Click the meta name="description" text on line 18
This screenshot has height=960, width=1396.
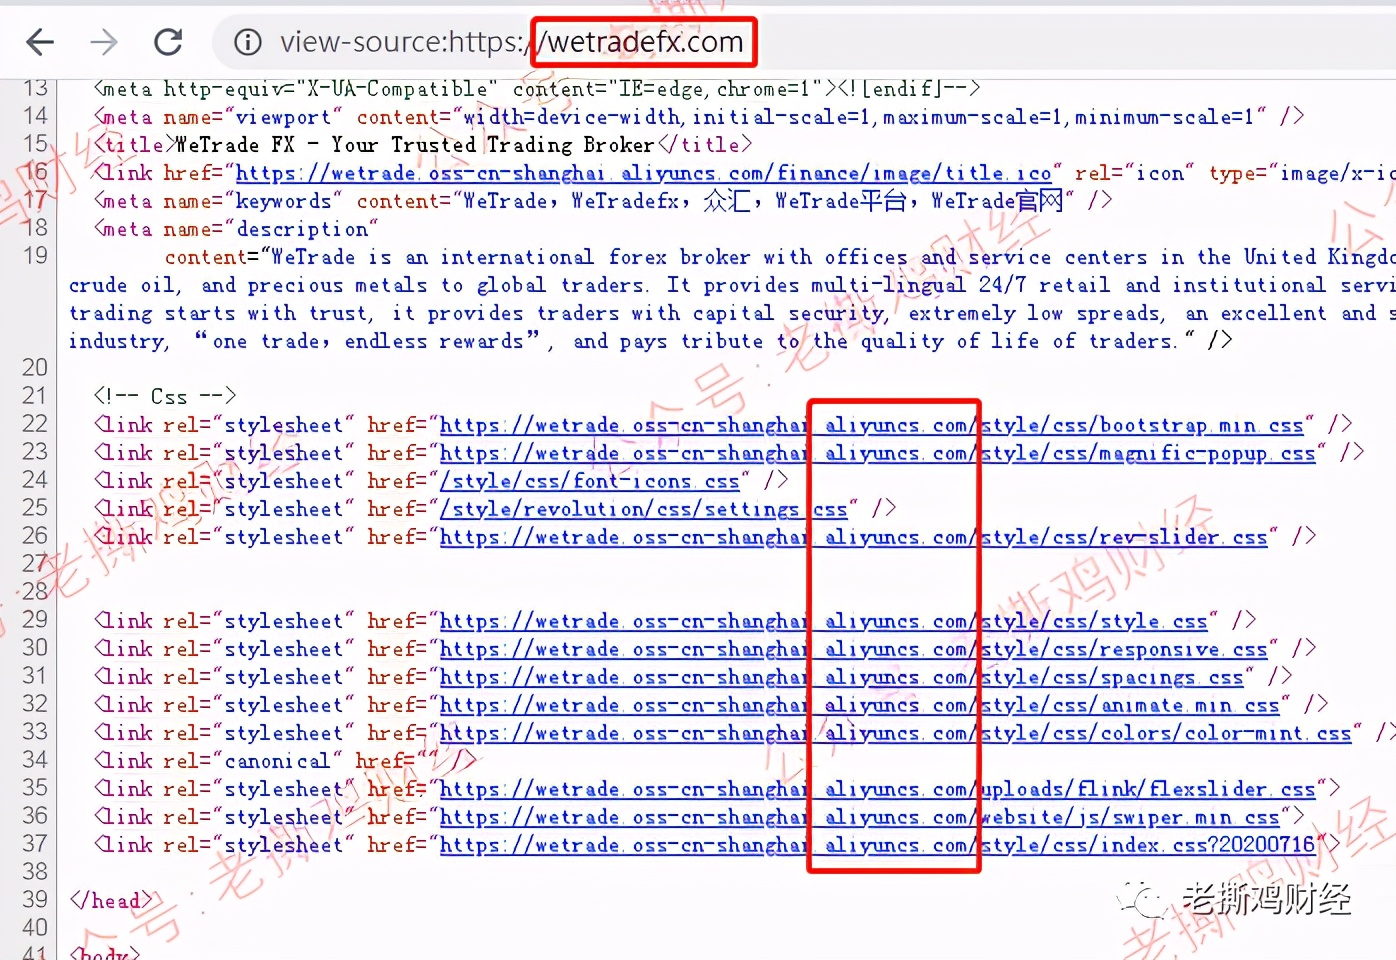pos(236,229)
